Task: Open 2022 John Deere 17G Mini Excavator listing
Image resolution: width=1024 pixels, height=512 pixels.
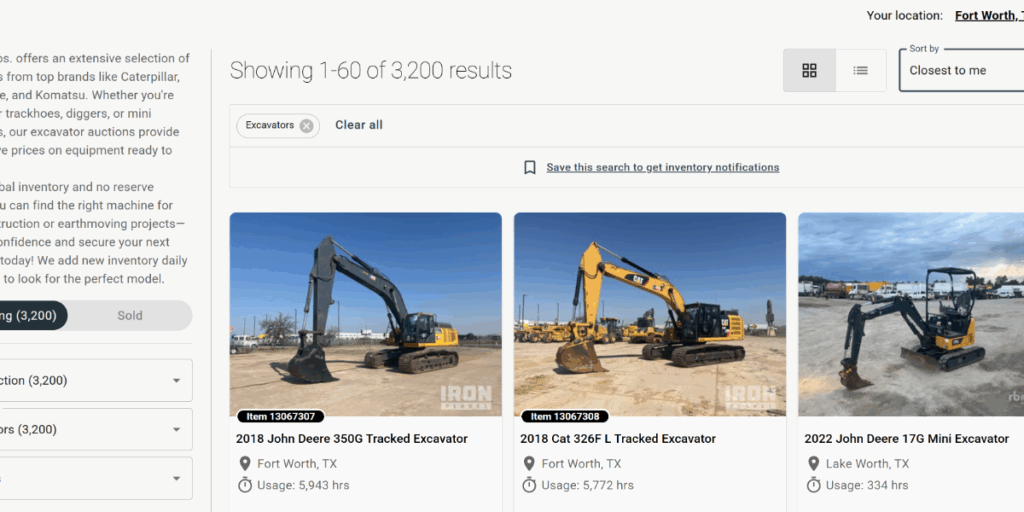Action: coord(906,439)
